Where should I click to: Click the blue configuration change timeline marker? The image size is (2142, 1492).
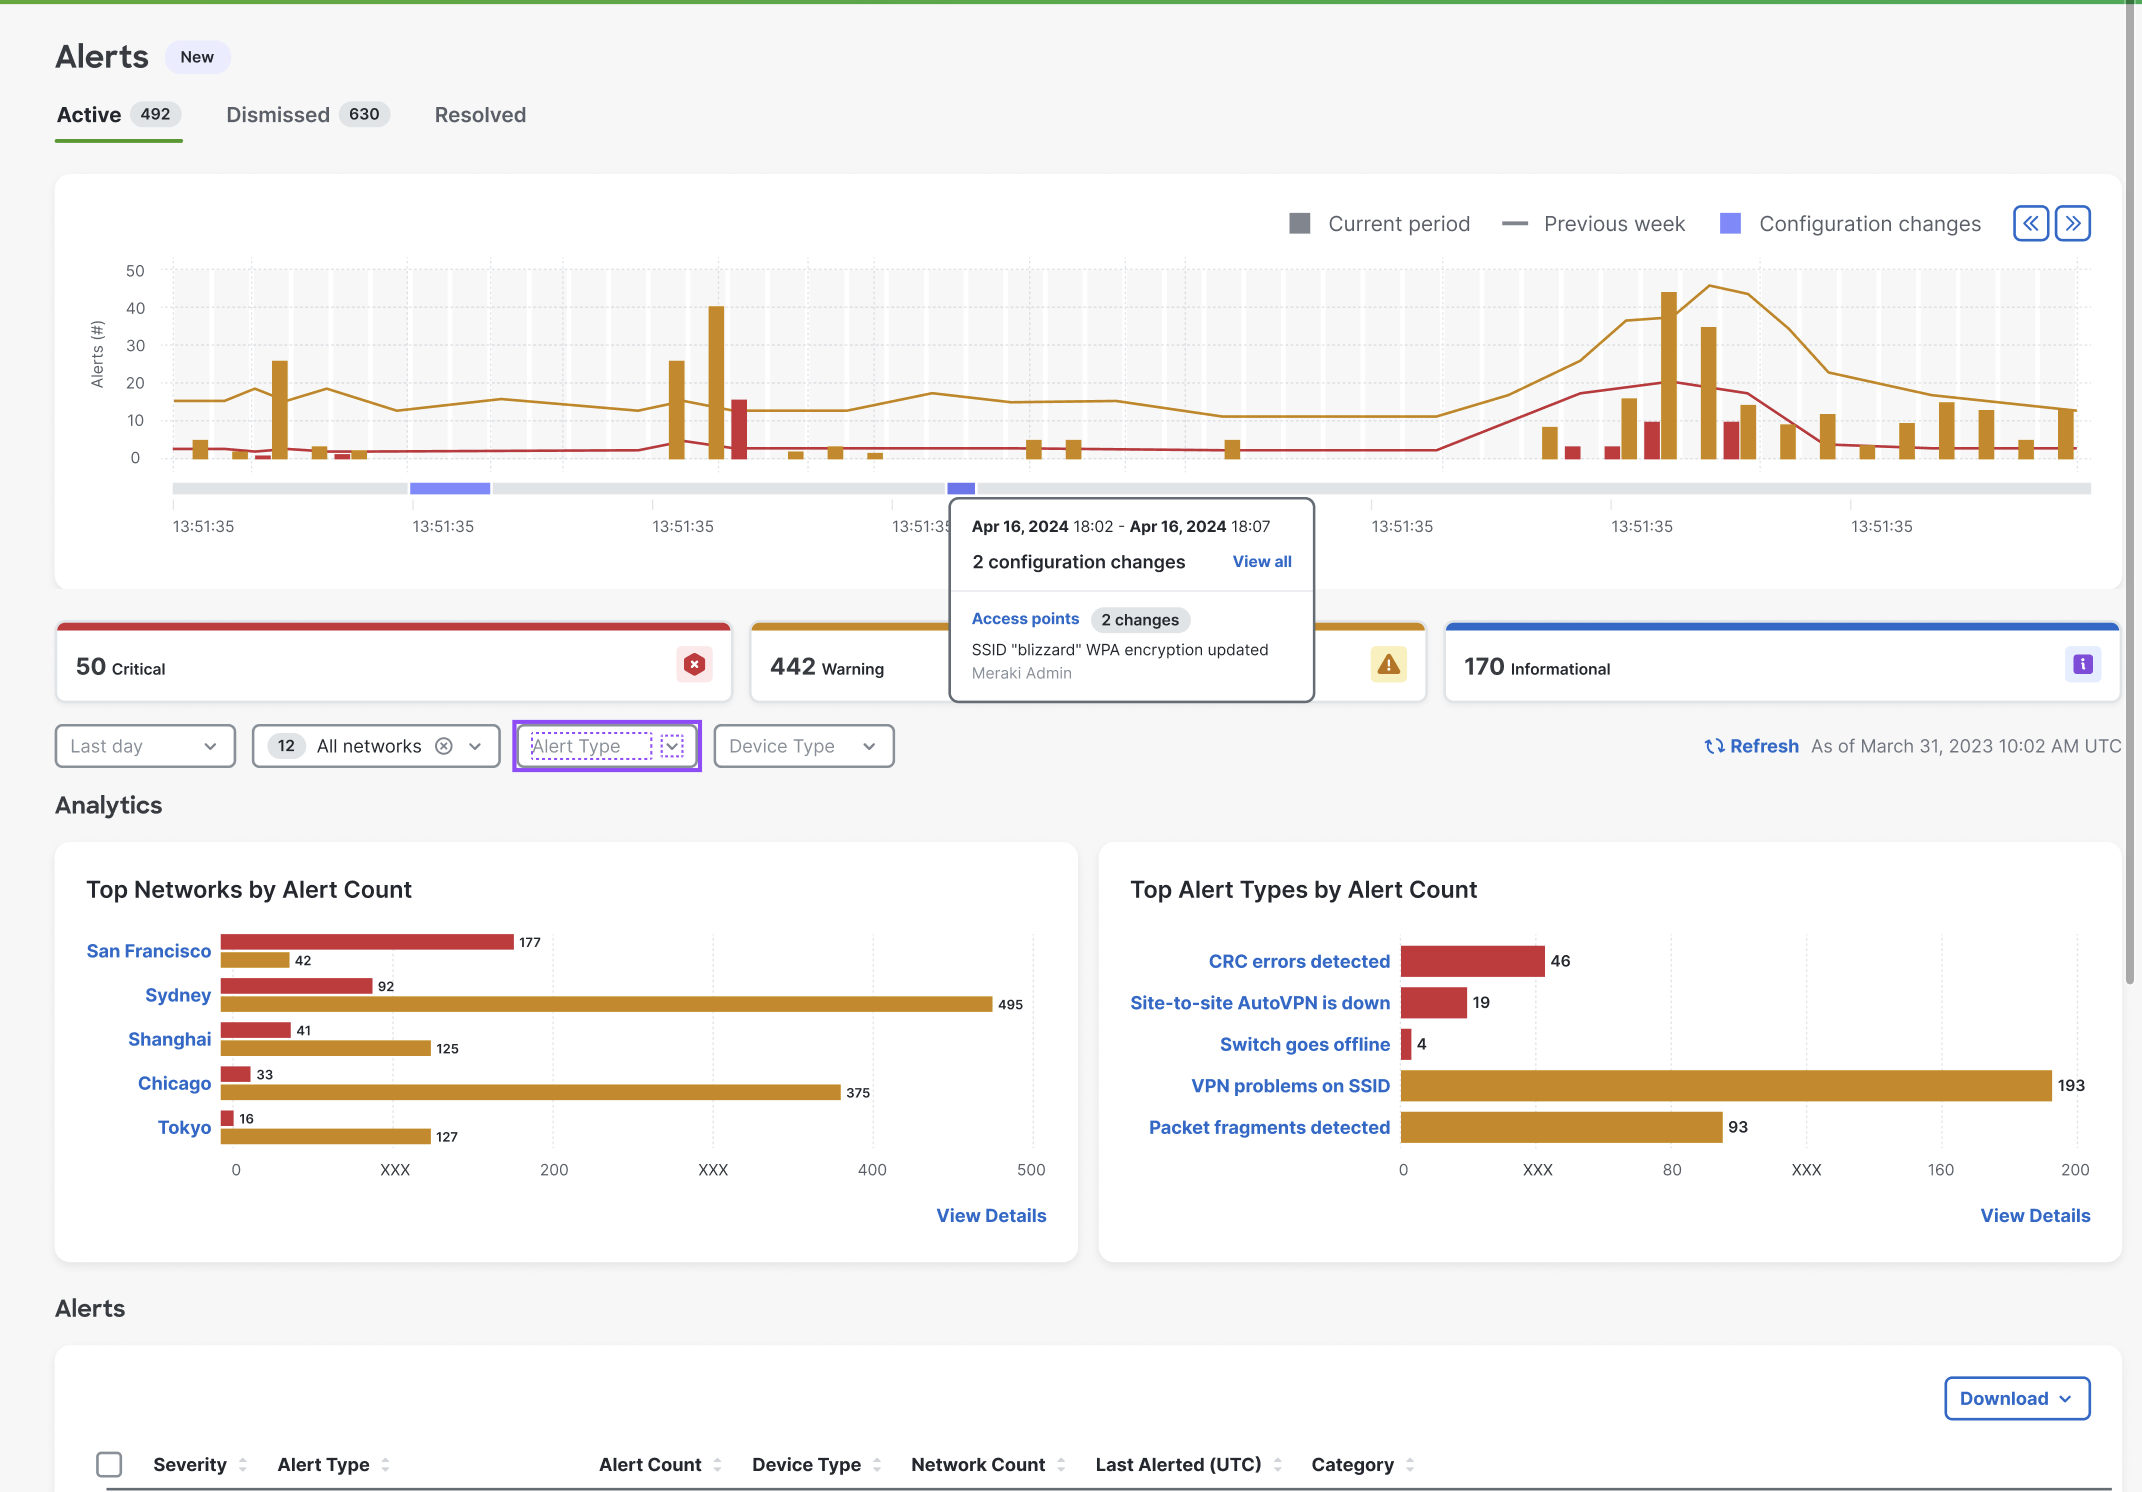click(x=450, y=488)
